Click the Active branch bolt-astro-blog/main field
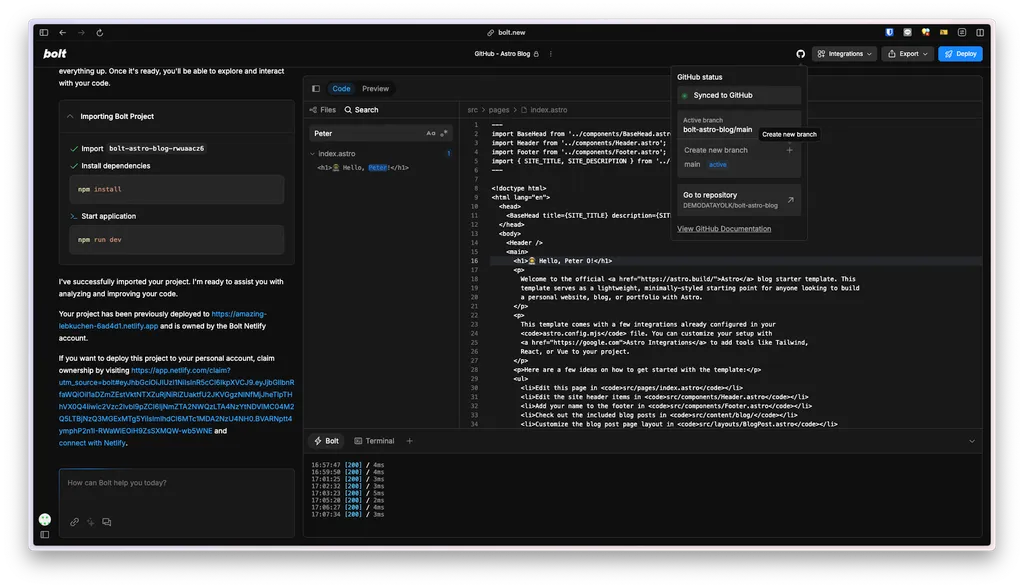The height and width of the screenshot is (588, 1024). click(x=739, y=125)
